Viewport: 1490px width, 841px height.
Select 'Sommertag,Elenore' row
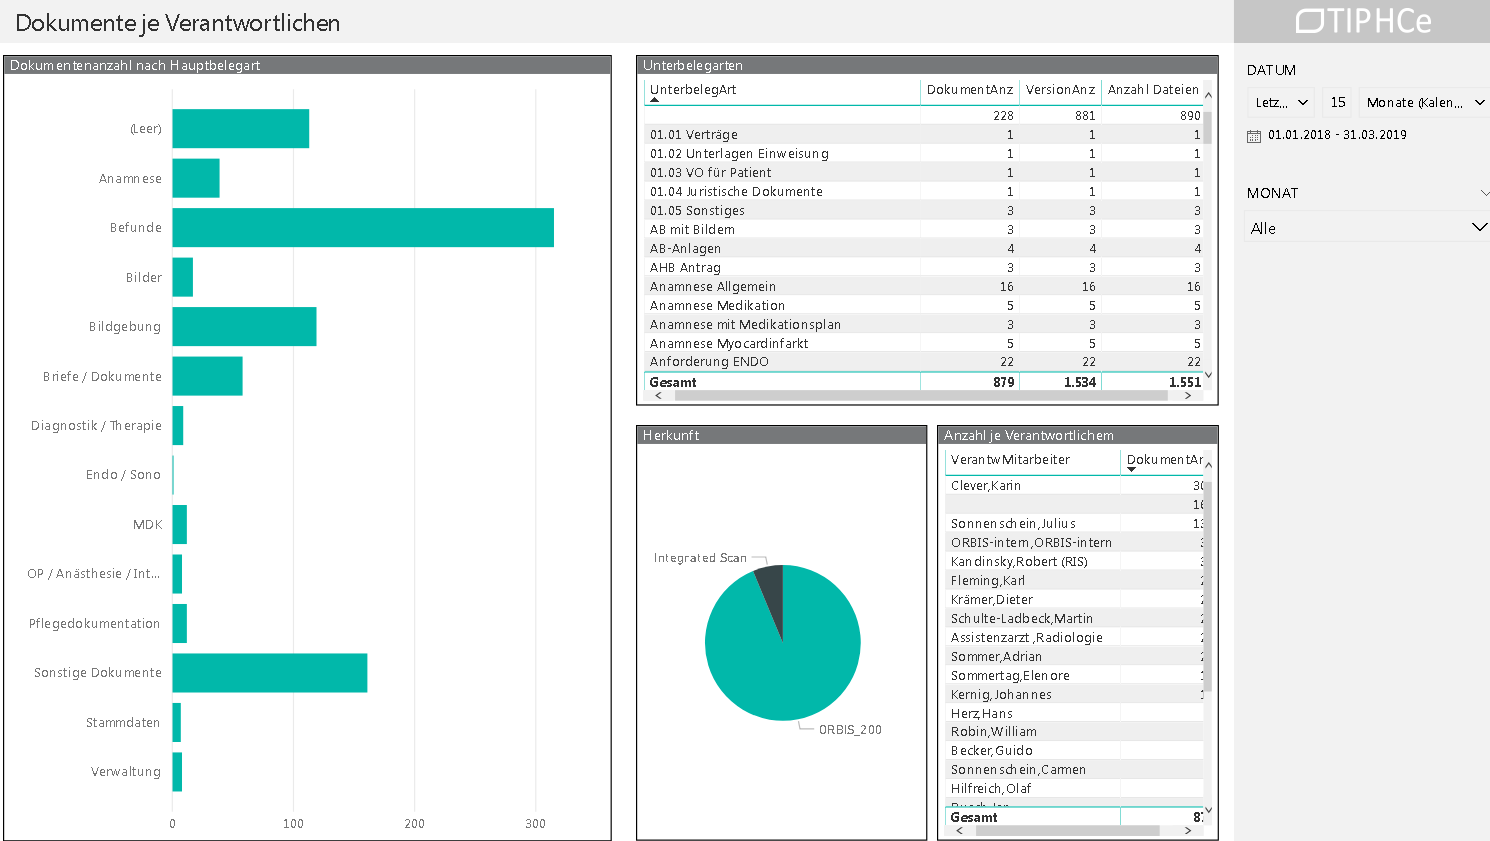click(x=1075, y=676)
